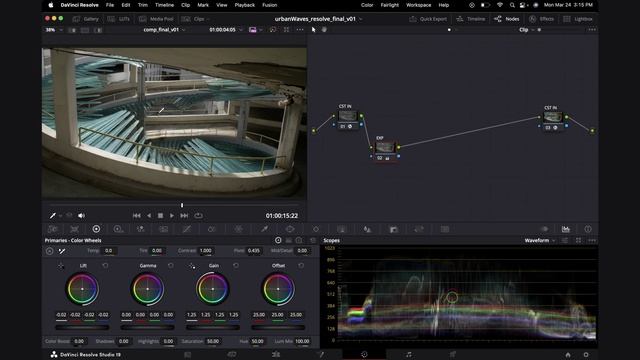Image resolution: width=640 pixels, height=360 pixels.
Task: Click the Contrast value field
Action: (x=206, y=251)
